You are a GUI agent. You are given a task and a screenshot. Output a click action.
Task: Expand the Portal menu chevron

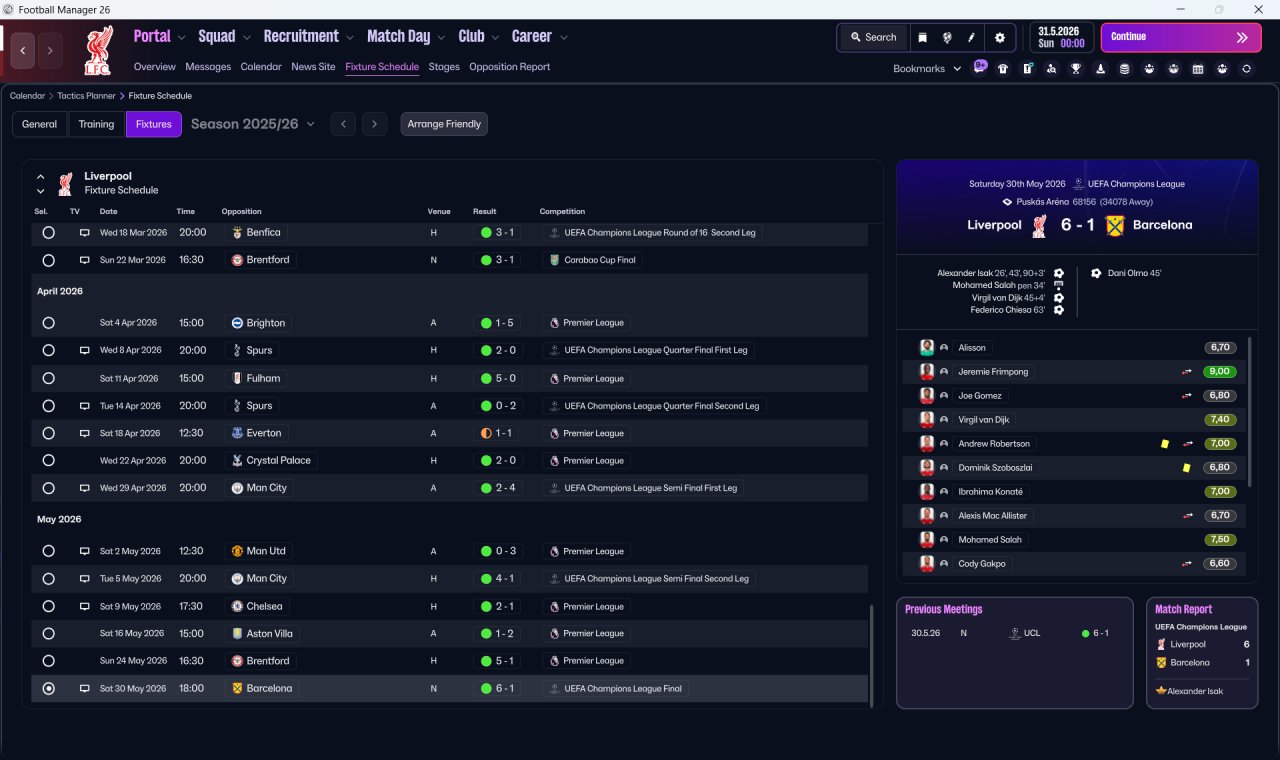pyautogui.click(x=181, y=38)
